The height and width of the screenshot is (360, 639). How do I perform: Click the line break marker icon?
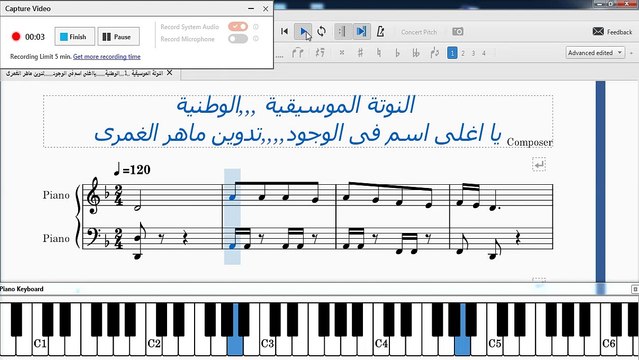click(539, 164)
